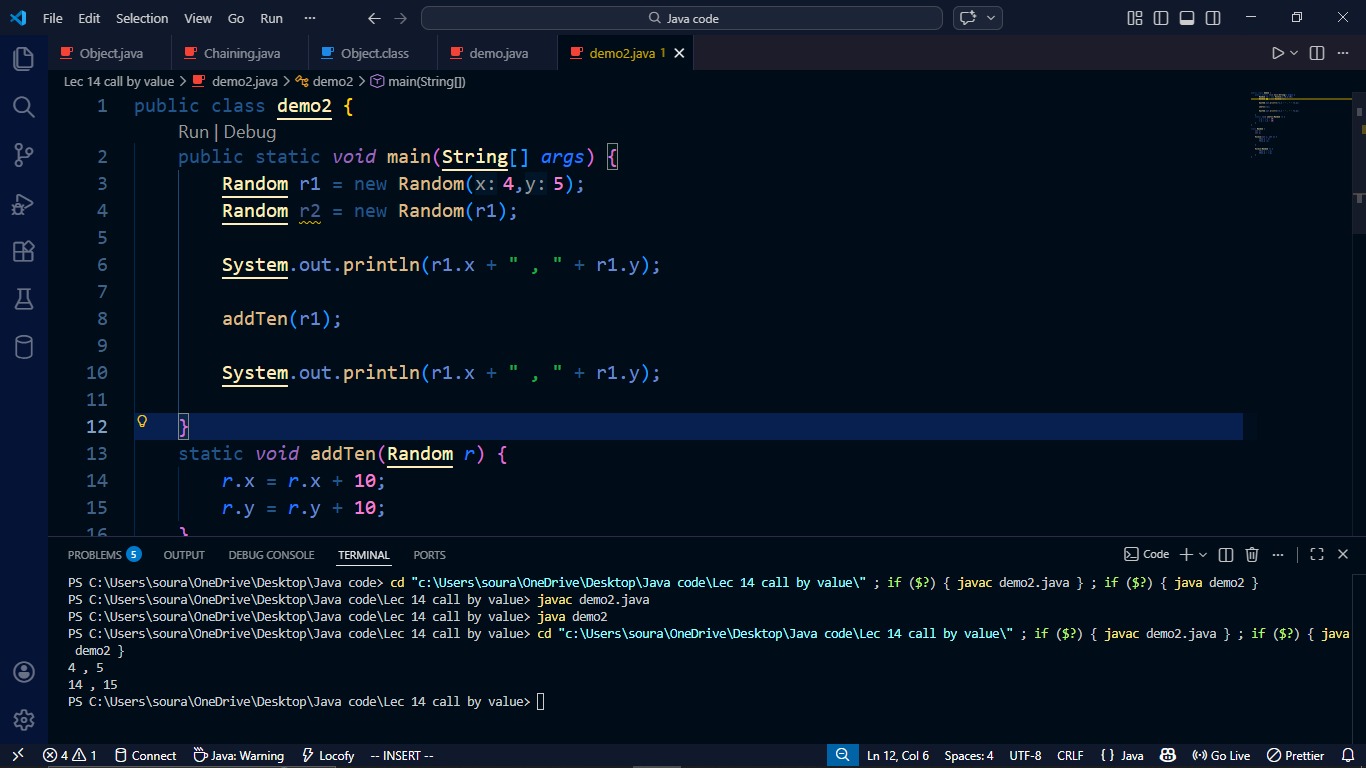
Task: Split the editor to the right
Action: coord(1317,53)
